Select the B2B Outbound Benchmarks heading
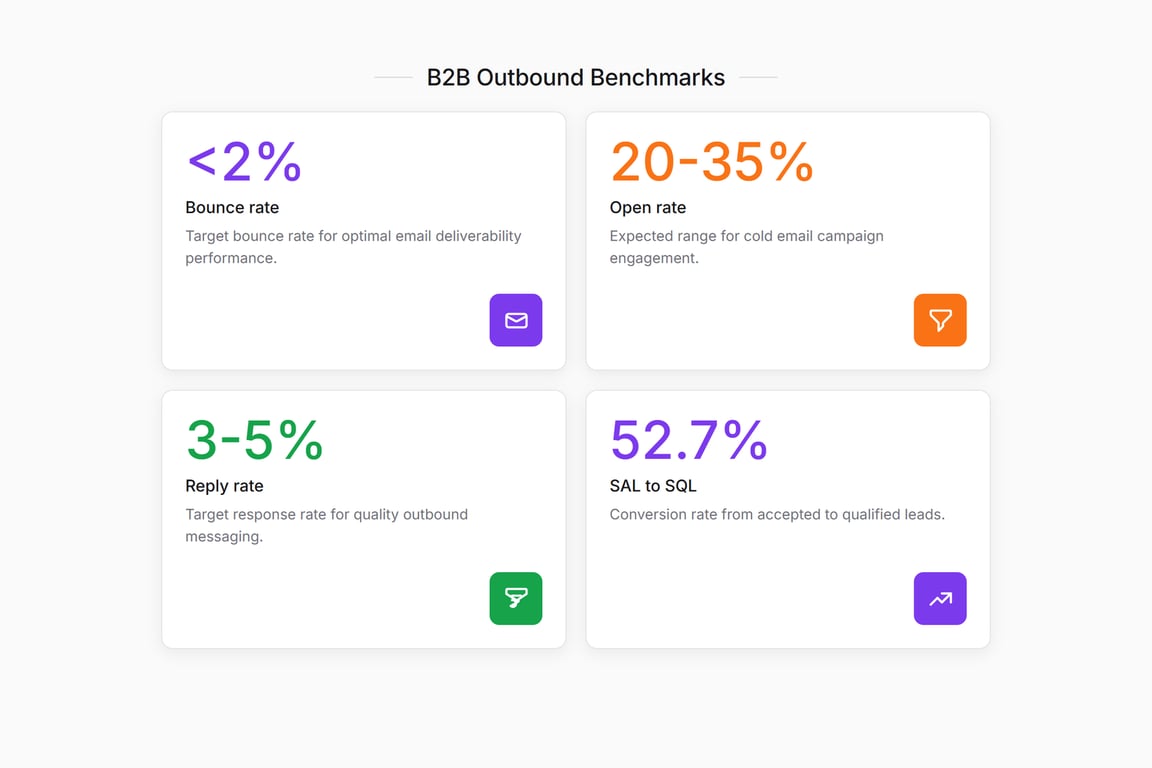1152x768 pixels. 575,77
